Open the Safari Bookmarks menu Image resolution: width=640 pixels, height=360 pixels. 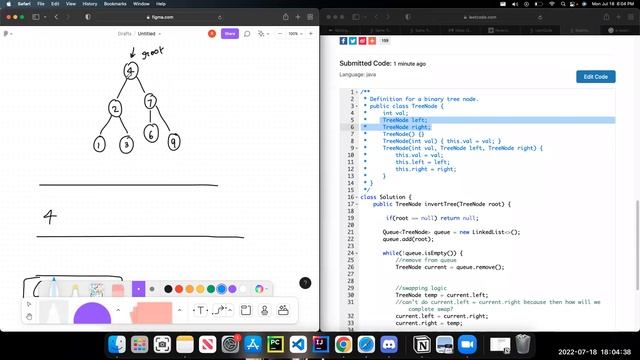point(115,4)
